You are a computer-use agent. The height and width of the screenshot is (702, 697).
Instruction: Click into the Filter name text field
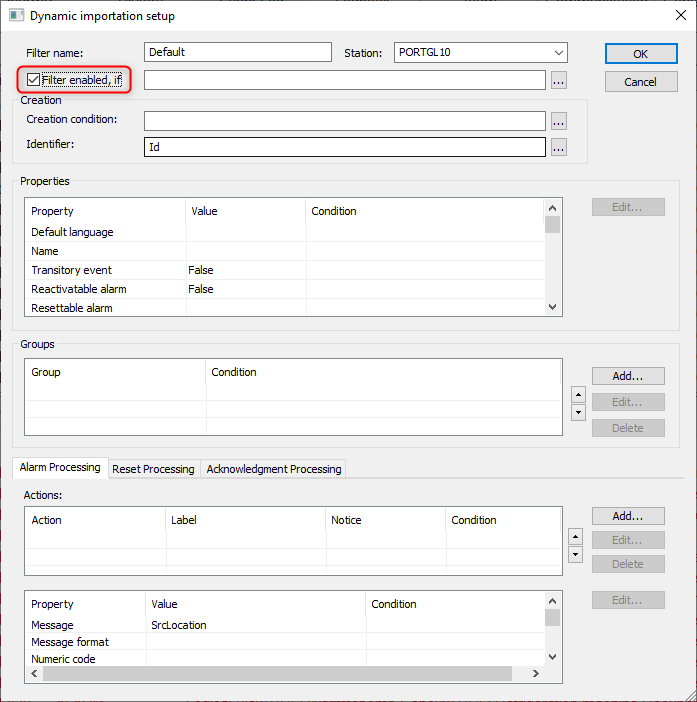point(237,52)
